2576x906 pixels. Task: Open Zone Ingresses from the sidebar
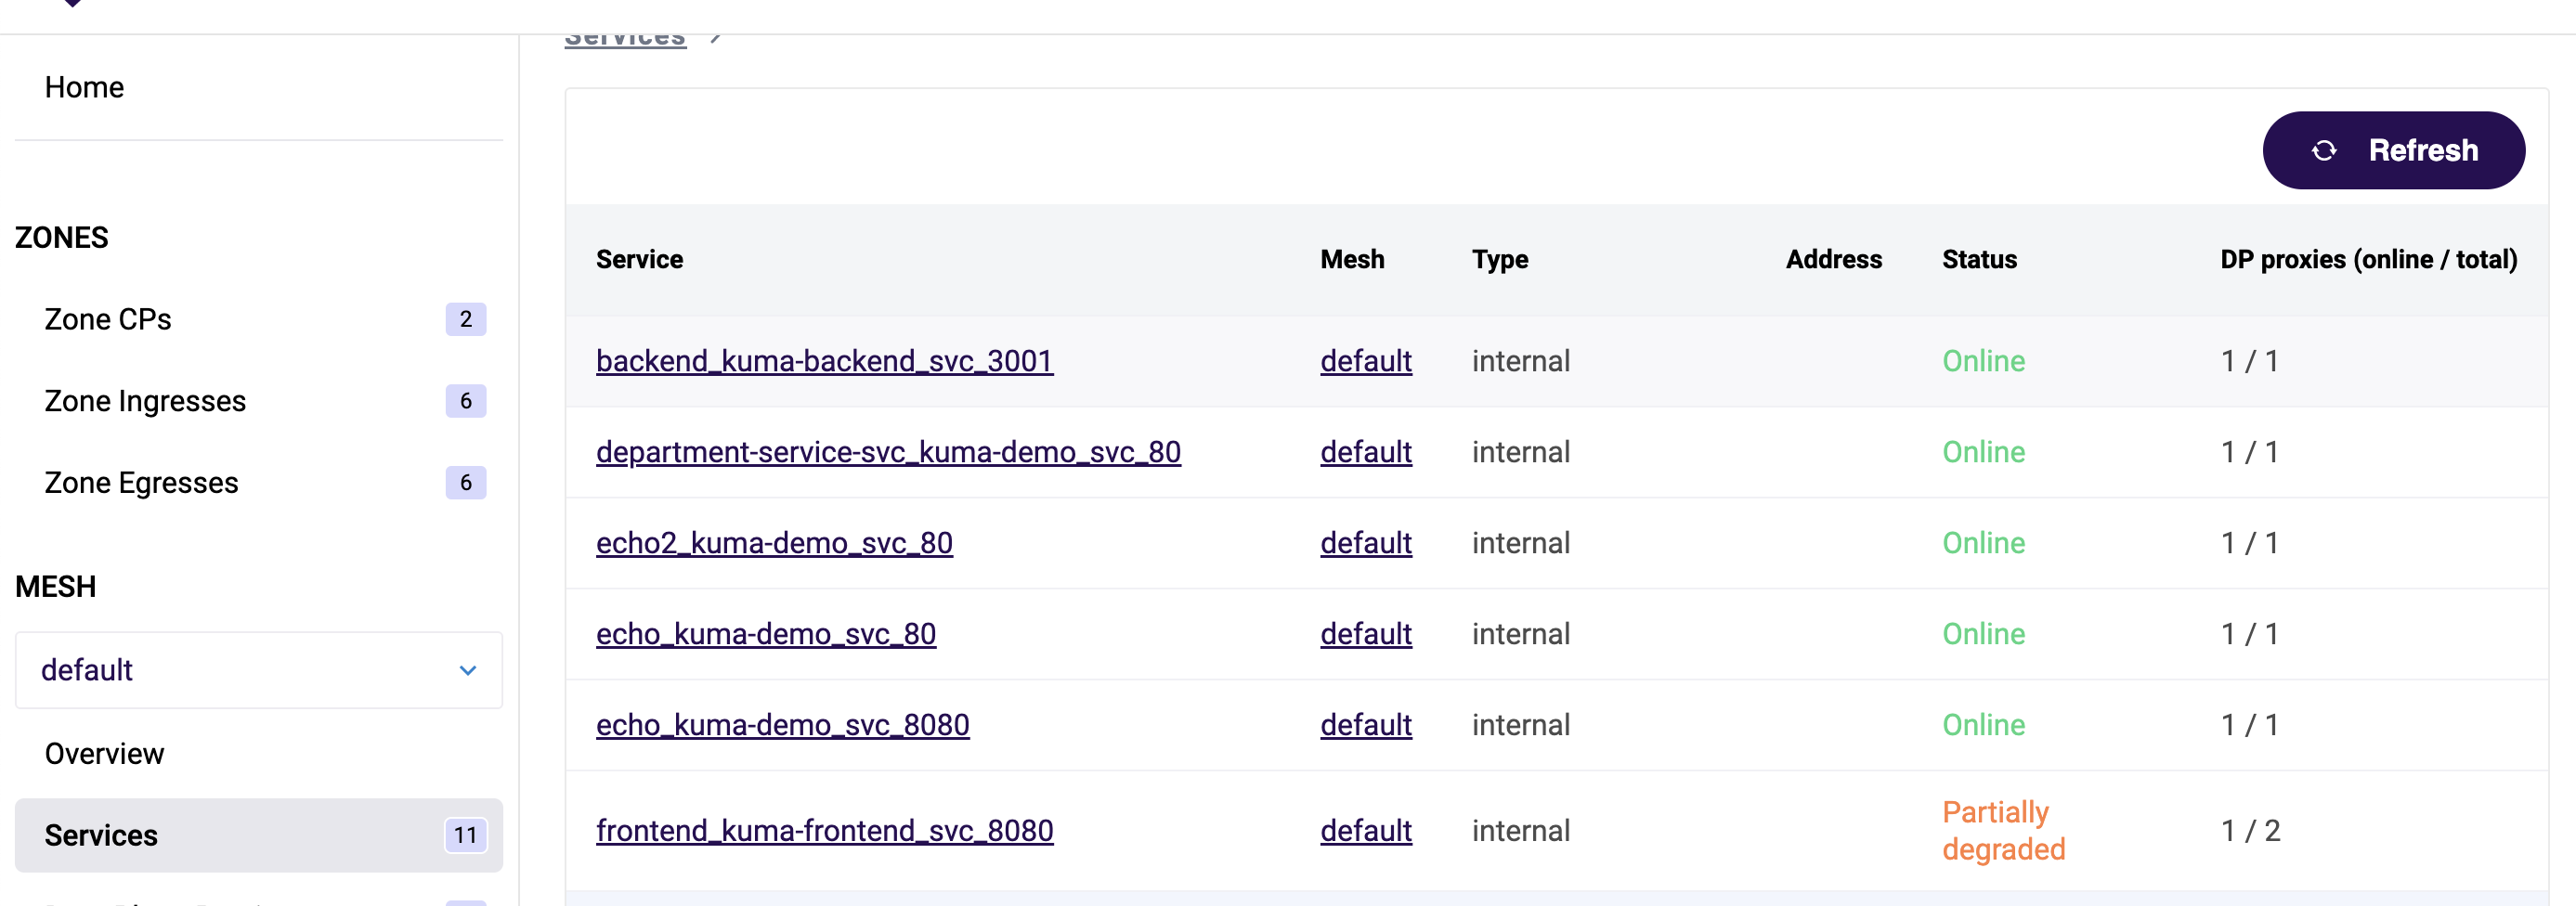144,400
